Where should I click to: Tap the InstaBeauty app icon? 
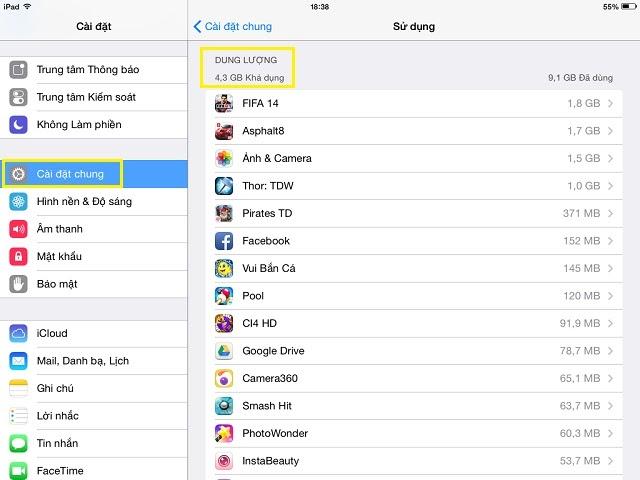pyautogui.click(x=224, y=461)
